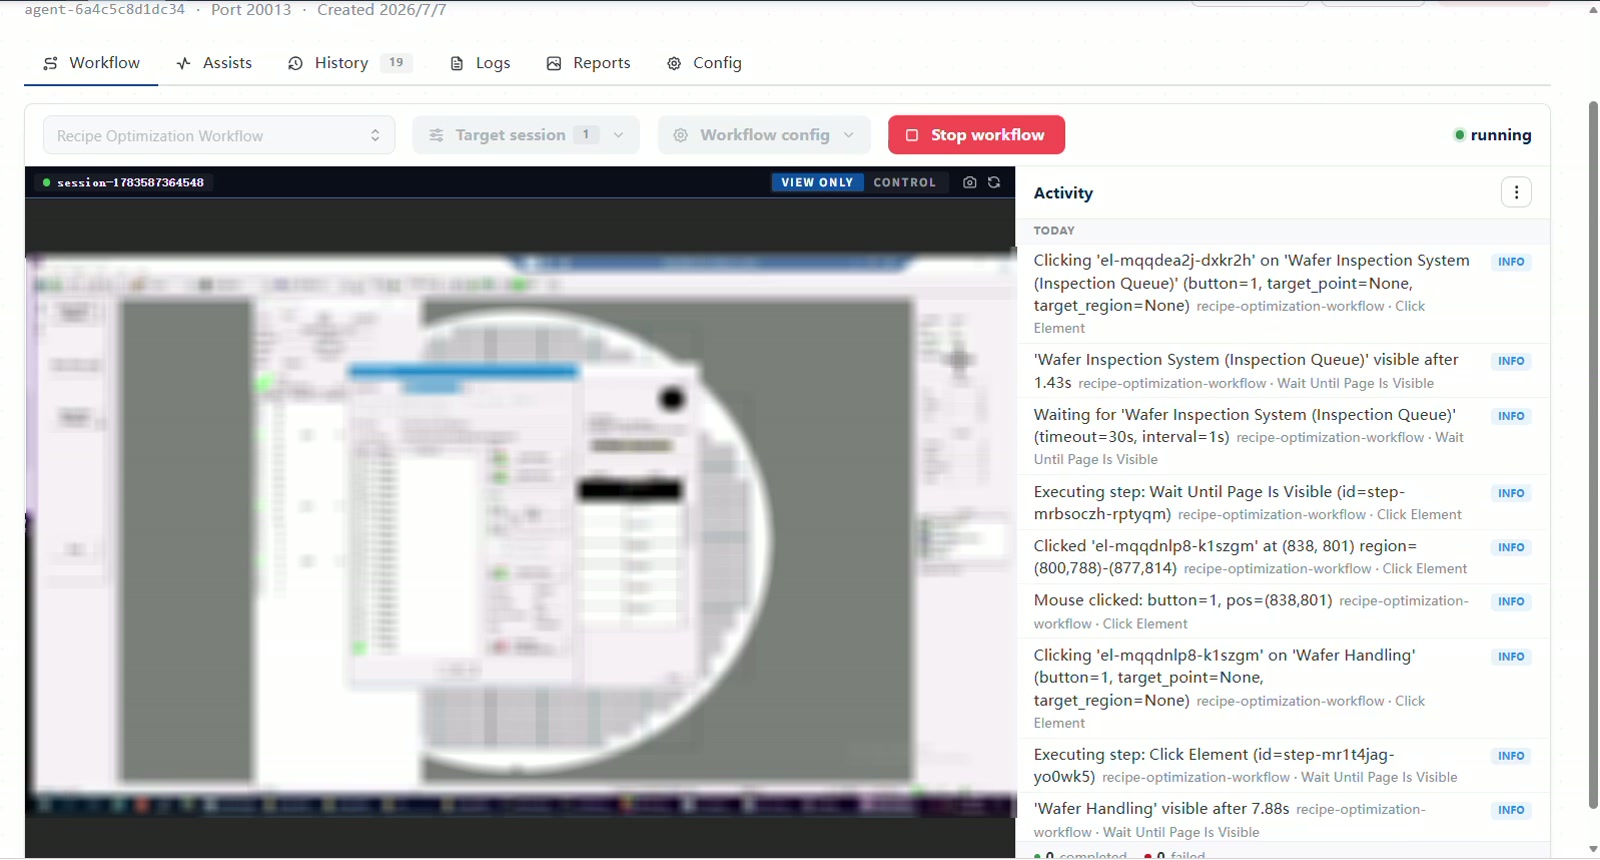Click the TODAY section header

point(1054,230)
